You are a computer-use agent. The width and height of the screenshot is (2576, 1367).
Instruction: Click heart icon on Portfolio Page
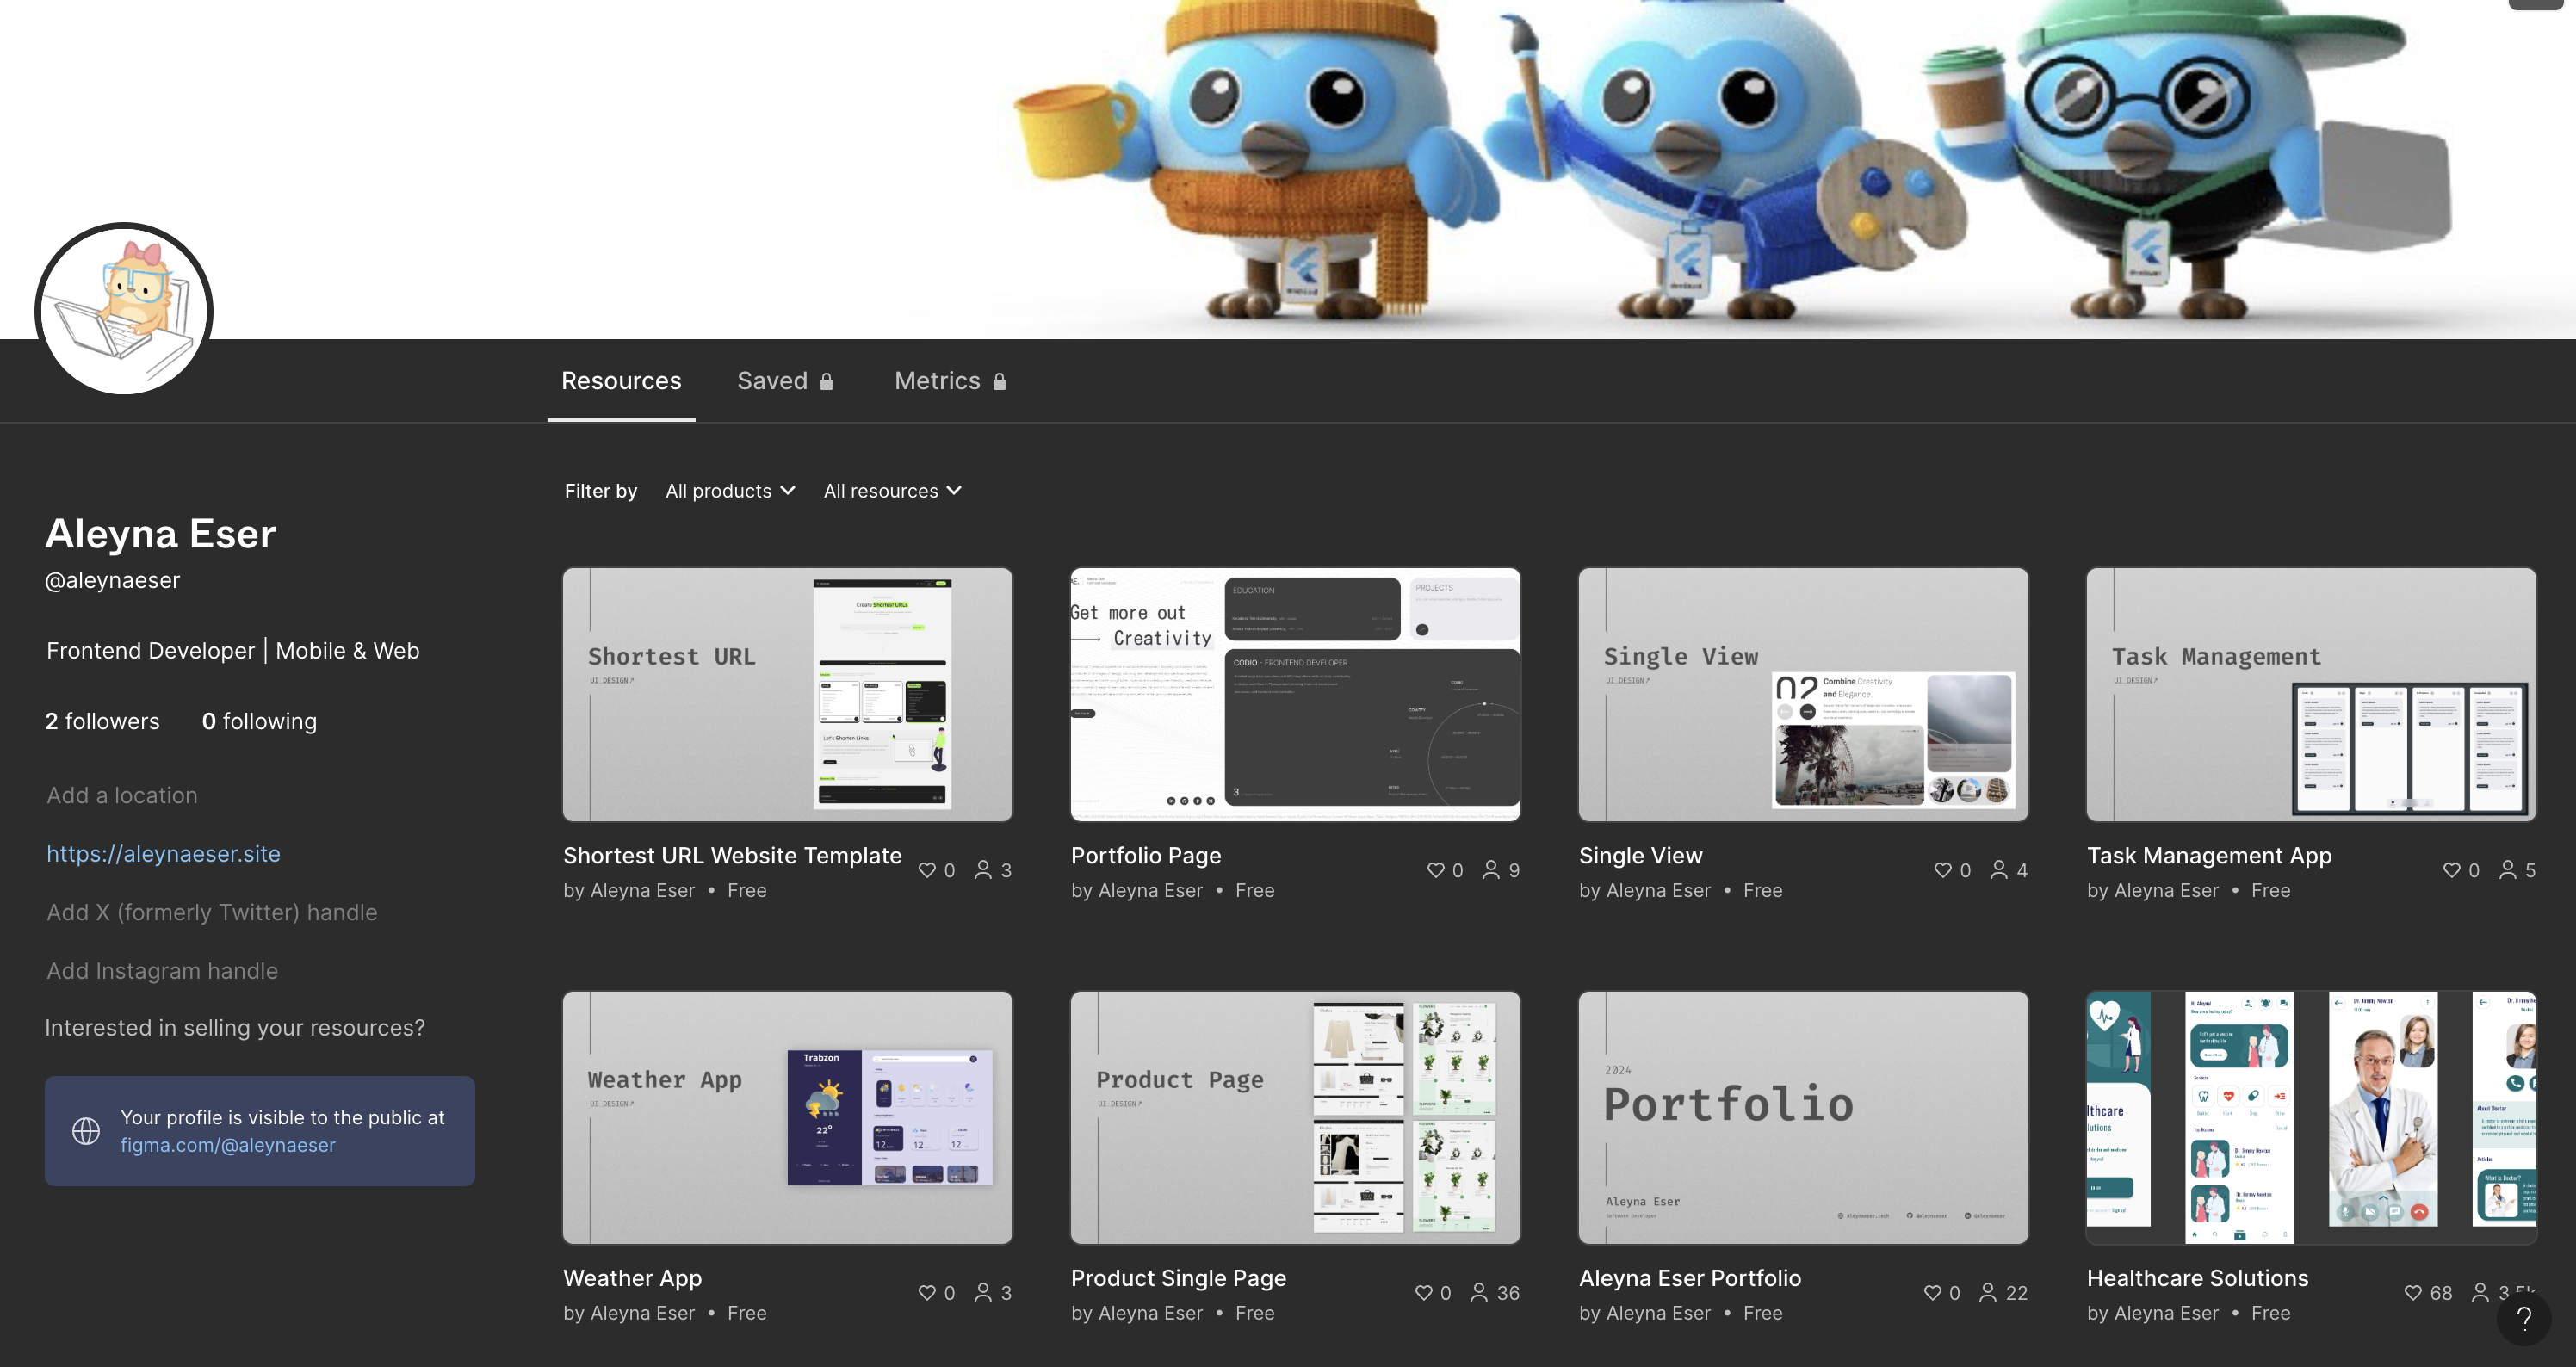tap(1435, 870)
